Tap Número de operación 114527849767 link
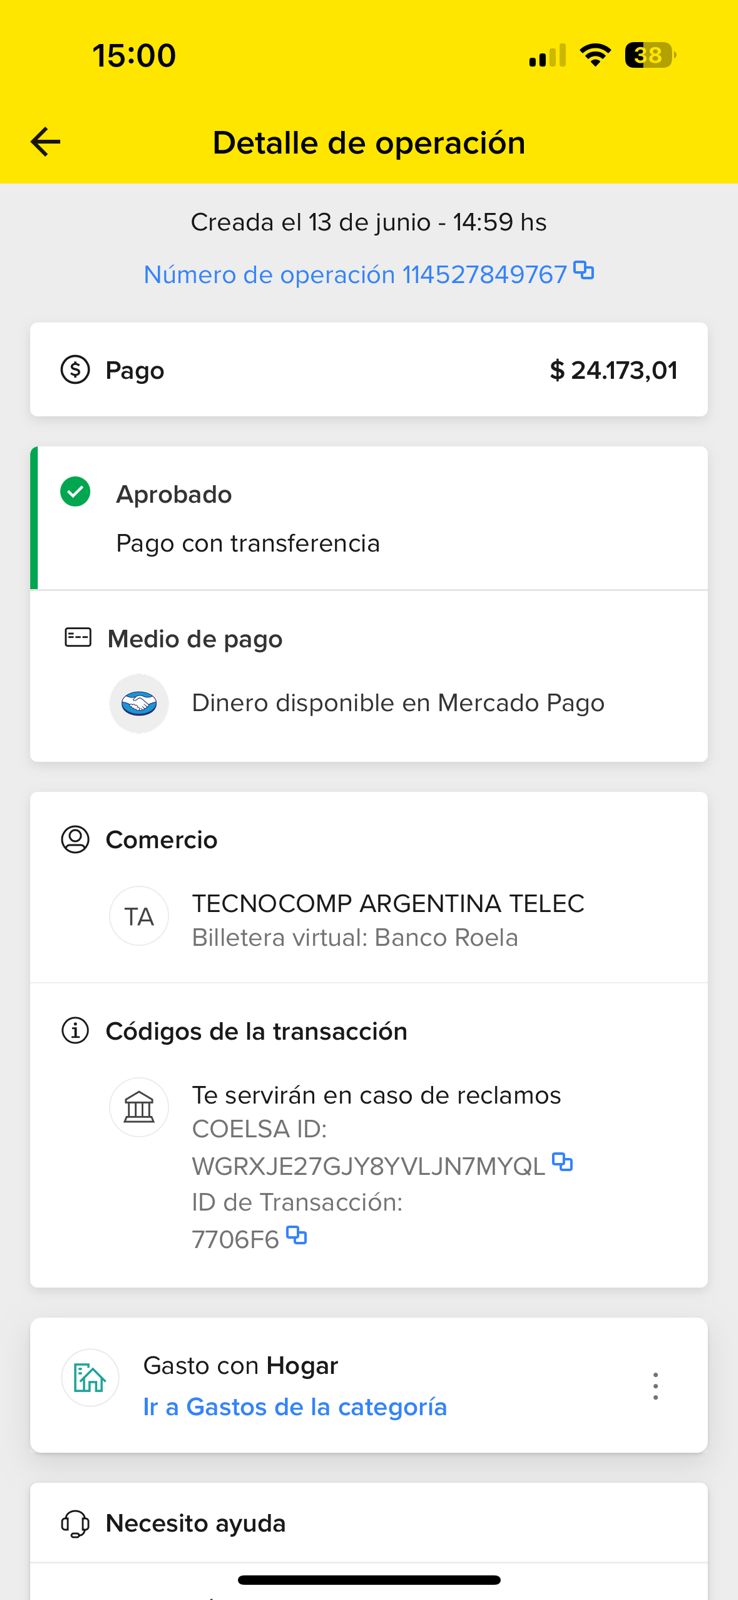The image size is (738, 1600). pos(355,275)
